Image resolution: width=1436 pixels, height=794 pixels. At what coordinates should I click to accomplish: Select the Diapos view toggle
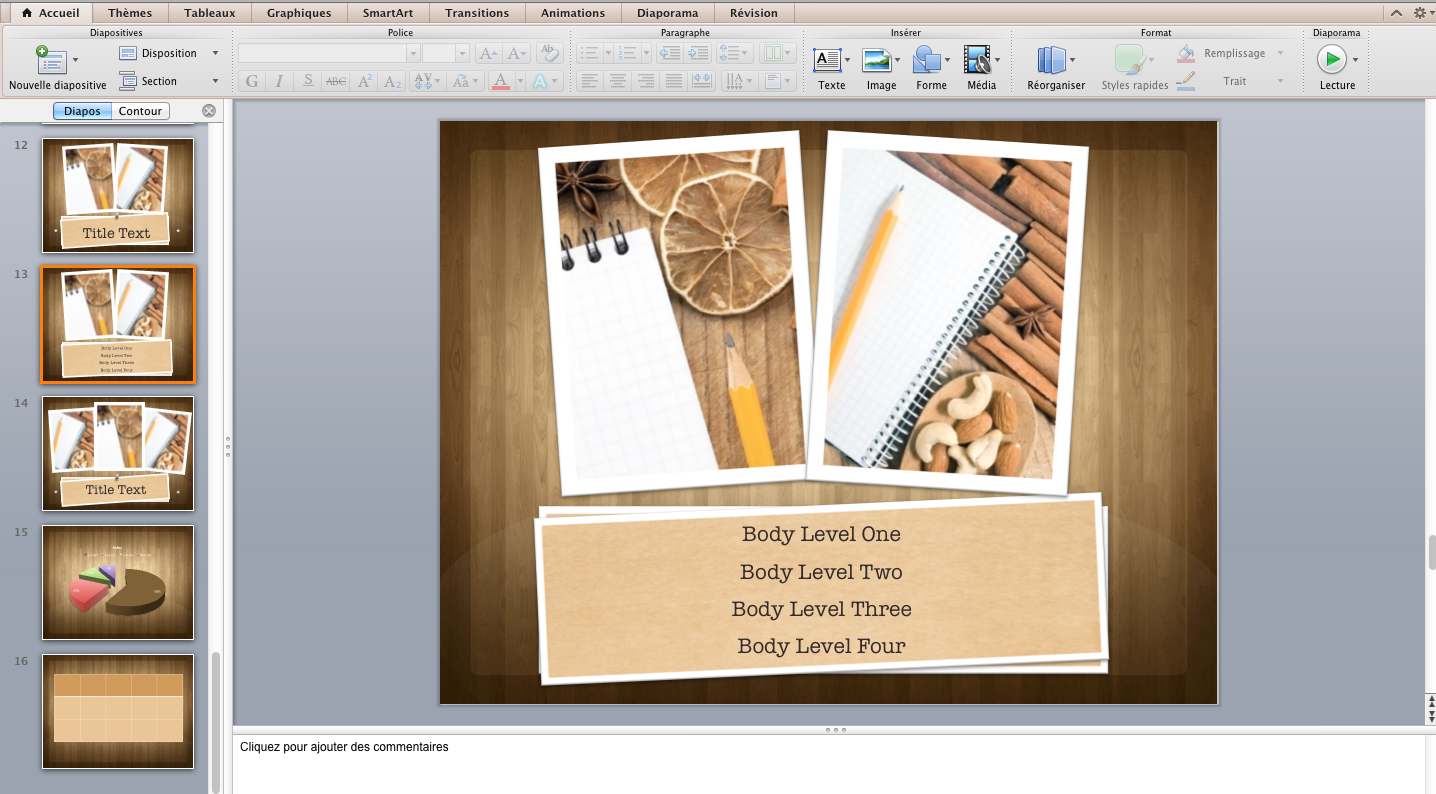[x=82, y=111]
